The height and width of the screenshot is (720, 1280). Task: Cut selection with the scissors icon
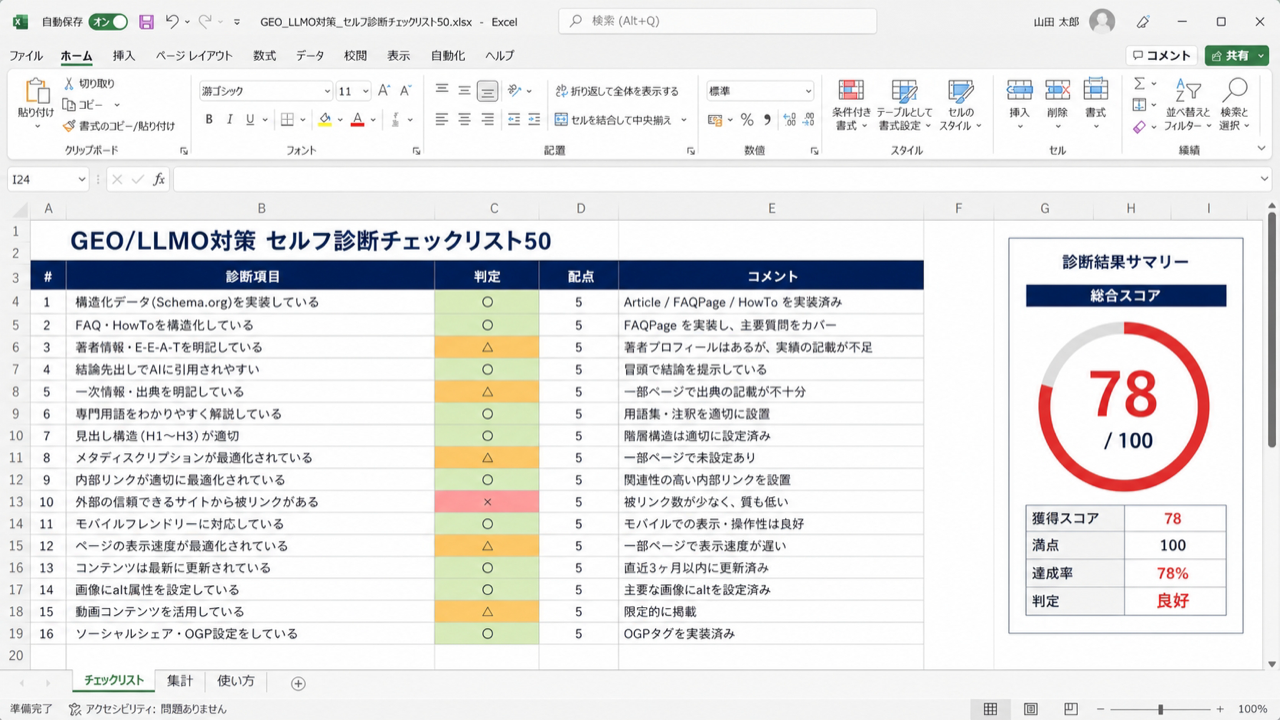(69, 84)
